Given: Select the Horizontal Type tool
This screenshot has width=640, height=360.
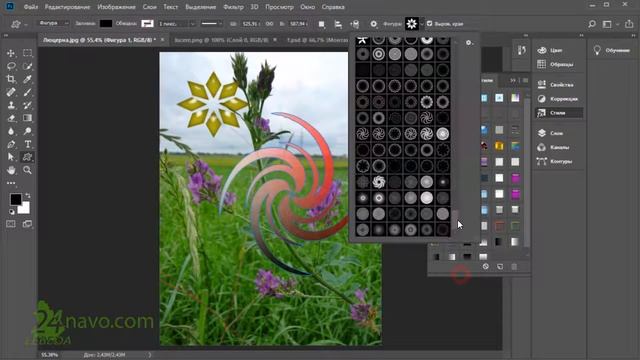Looking at the screenshot, I should click(x=27, y=144).
